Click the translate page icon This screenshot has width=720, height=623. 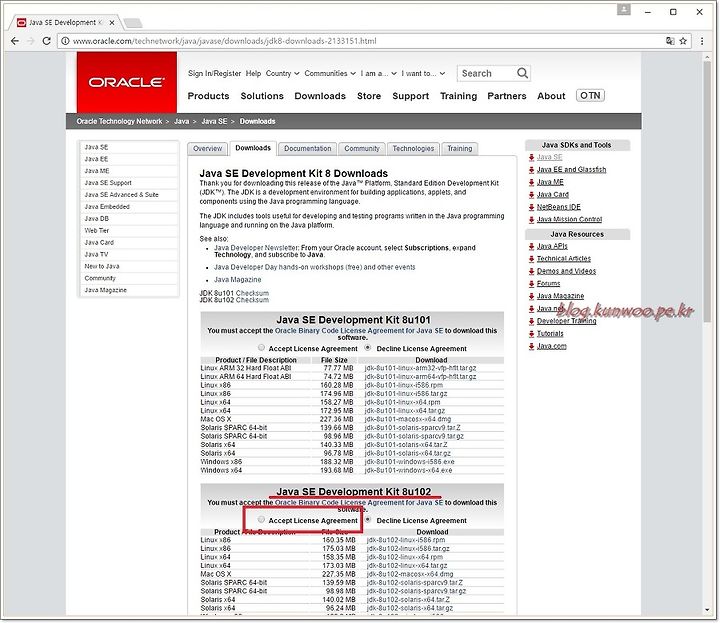click(x=670, y=41)
